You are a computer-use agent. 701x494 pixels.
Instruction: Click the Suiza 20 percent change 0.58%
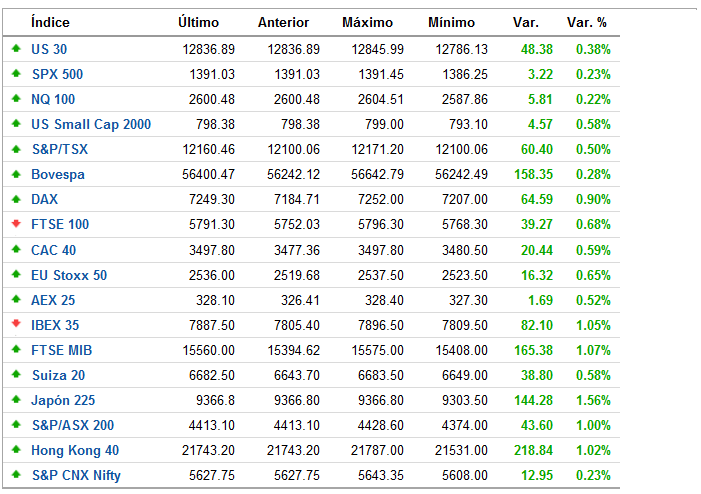(x=592, y=375)
